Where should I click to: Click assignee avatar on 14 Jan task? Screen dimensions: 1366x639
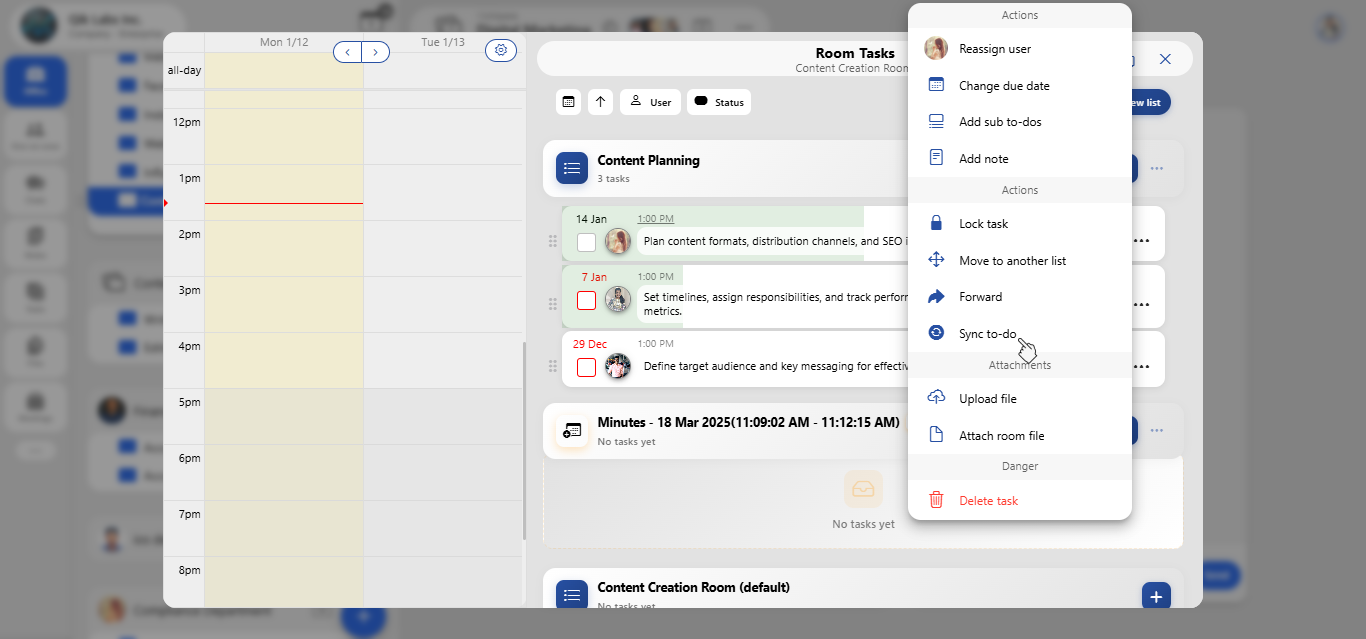(618, 241)
